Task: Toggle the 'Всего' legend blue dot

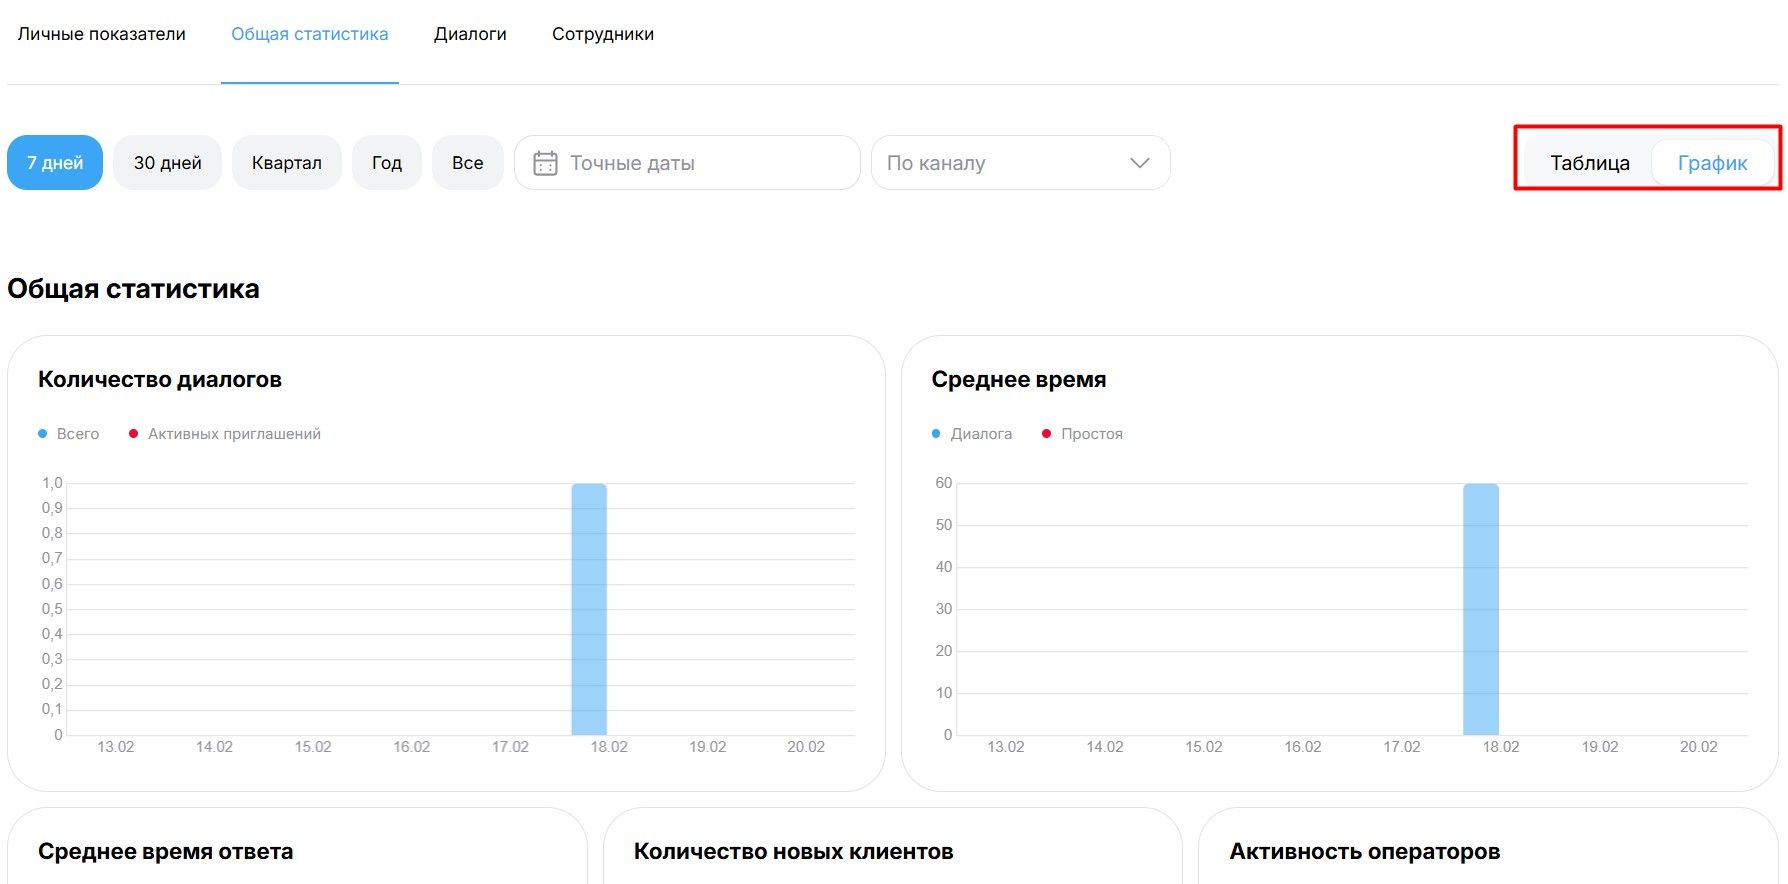Action: (43, 434)
